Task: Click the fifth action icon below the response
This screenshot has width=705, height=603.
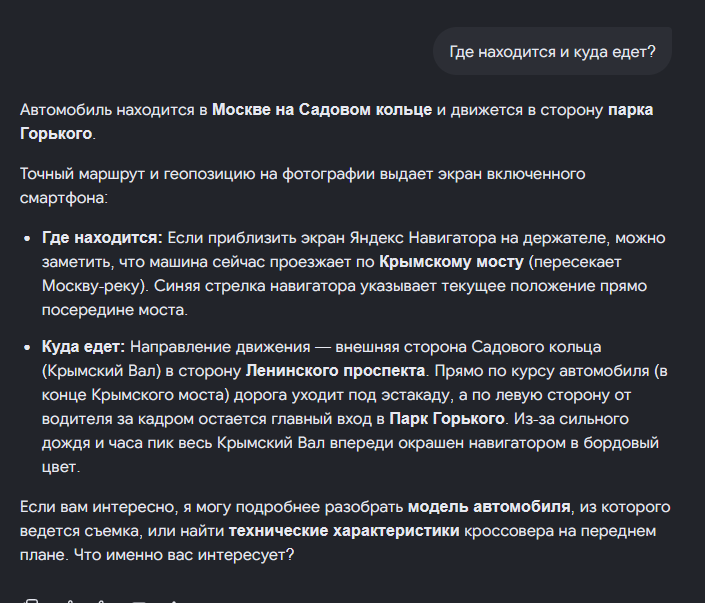Action: point(175,601)
